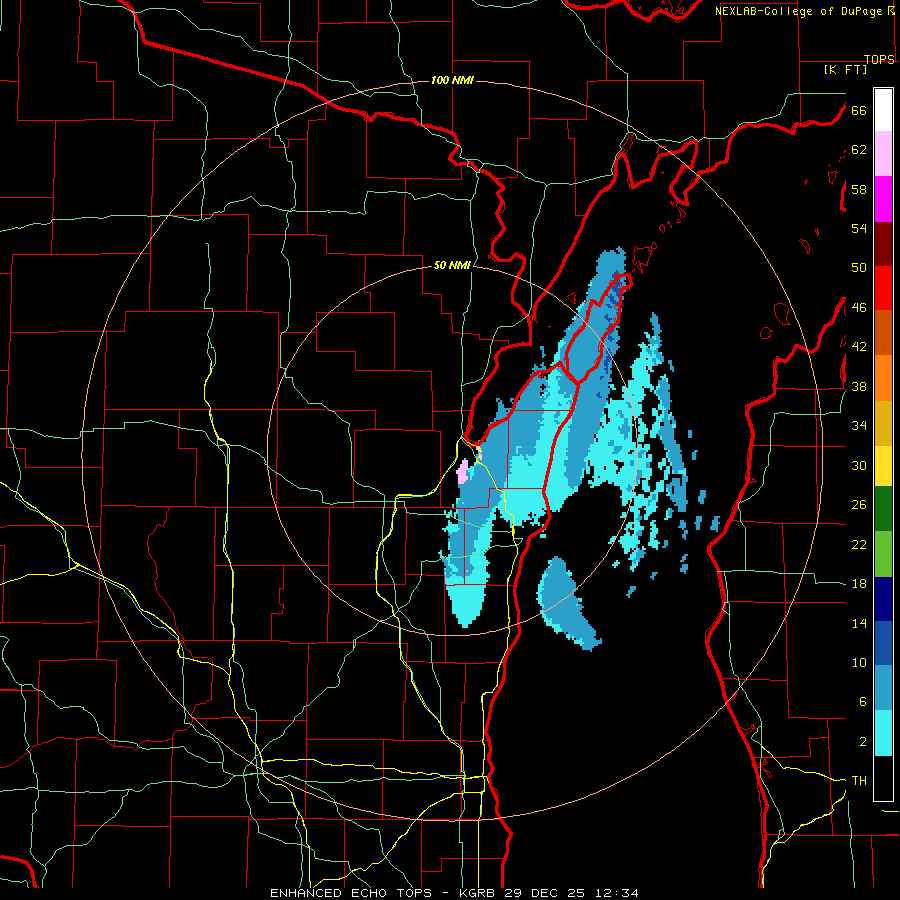Image resolution: width=900 pixels, height=900 pixels.
Task: Click the KGRB radar site identifier
Action: 479,893
